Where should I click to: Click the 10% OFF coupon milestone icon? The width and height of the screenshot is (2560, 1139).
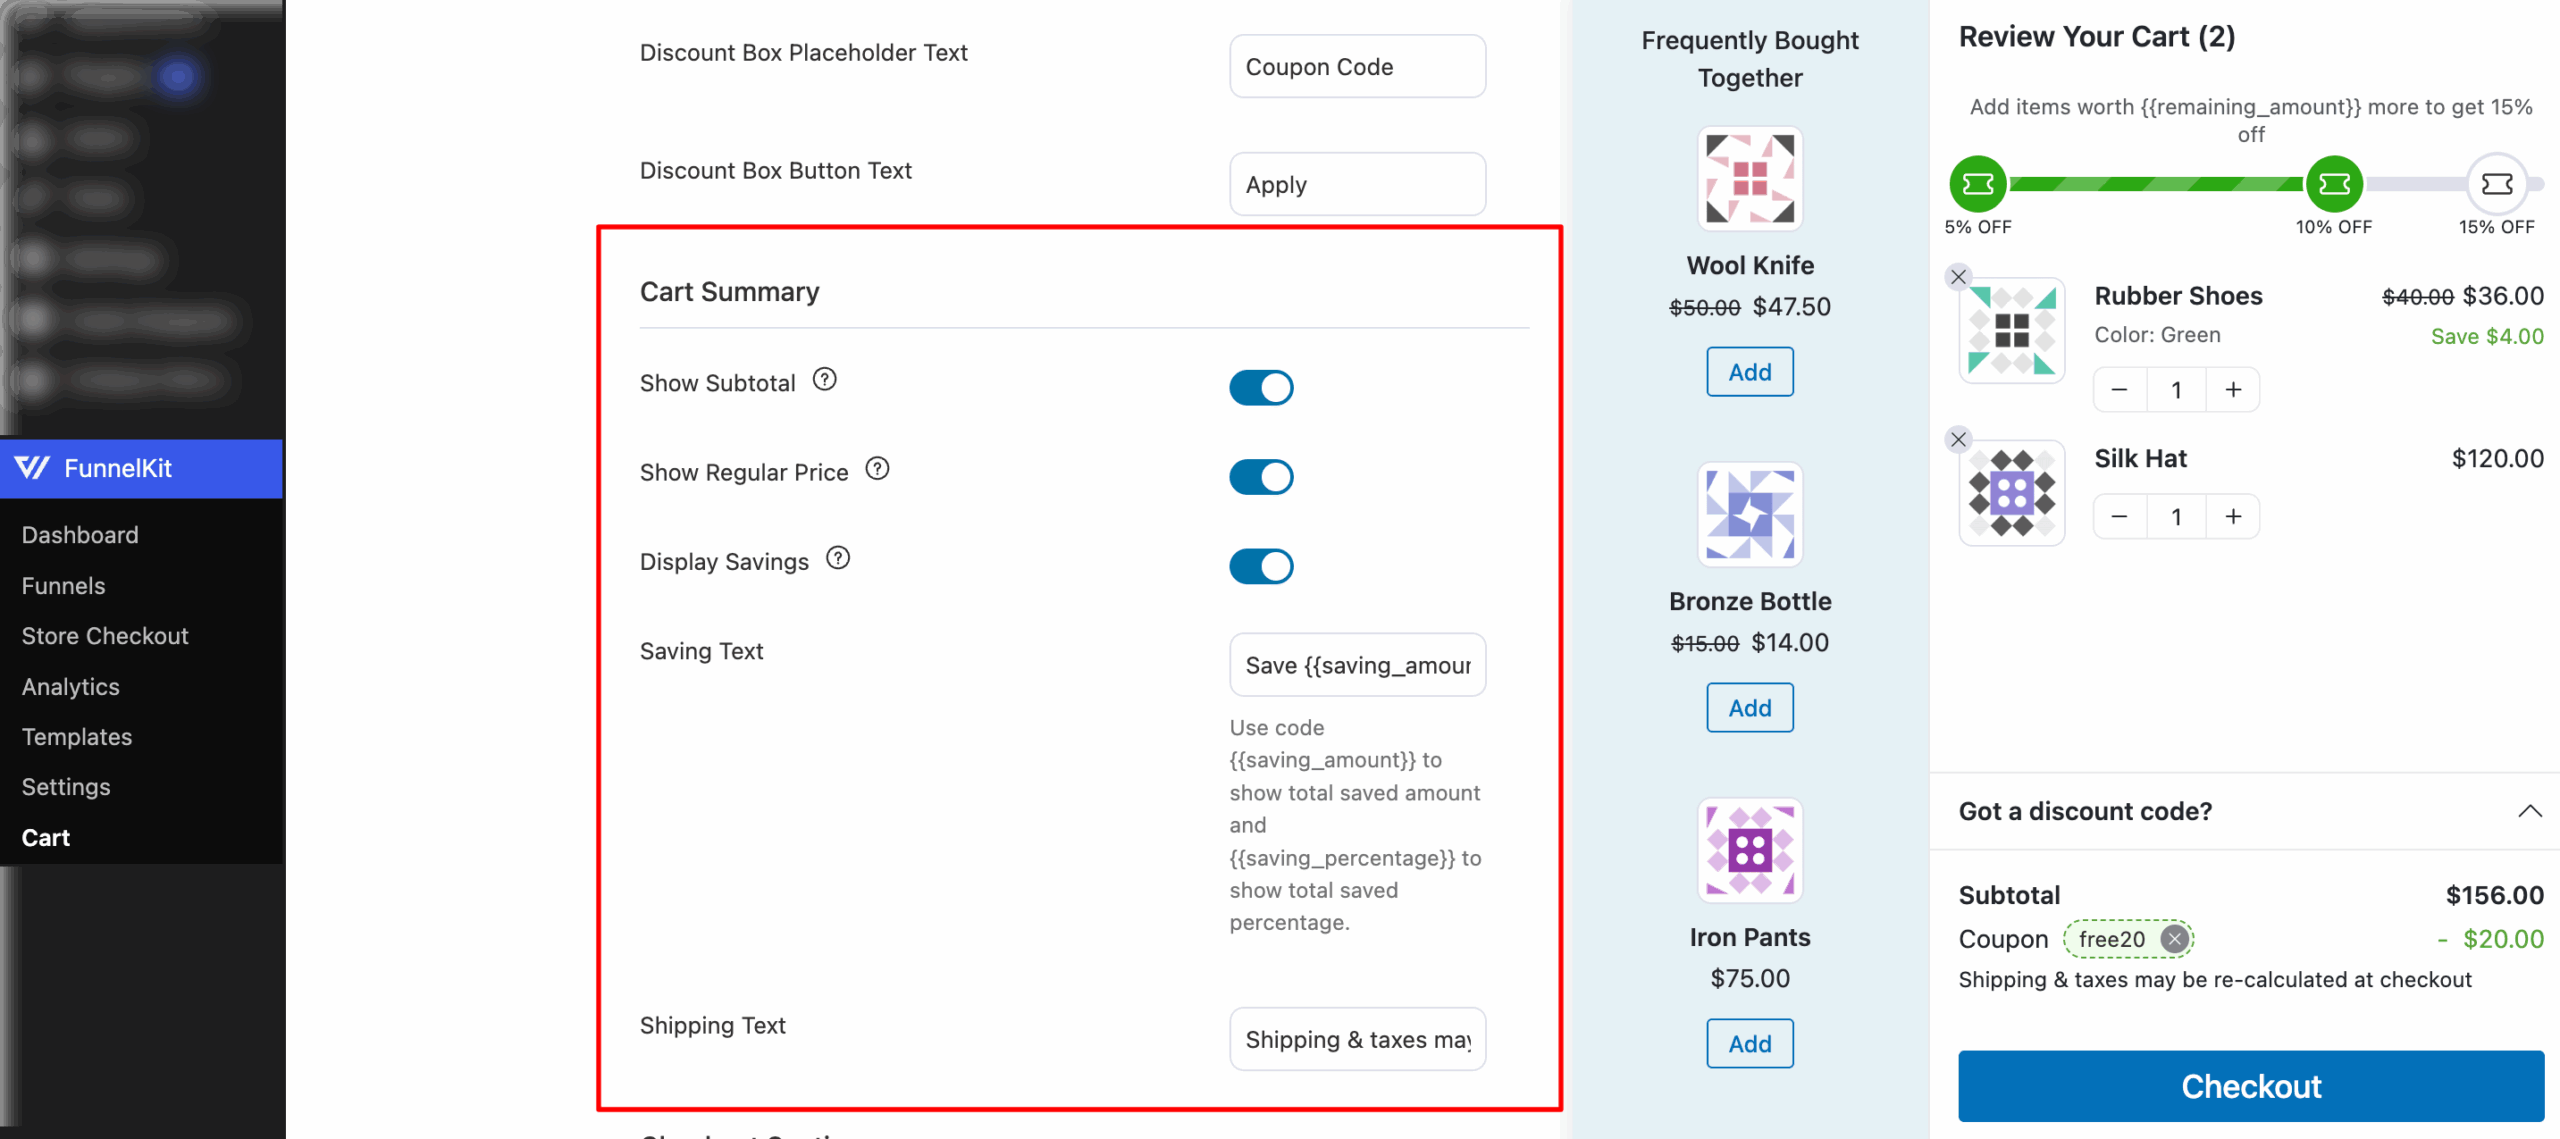(2334, 183)
